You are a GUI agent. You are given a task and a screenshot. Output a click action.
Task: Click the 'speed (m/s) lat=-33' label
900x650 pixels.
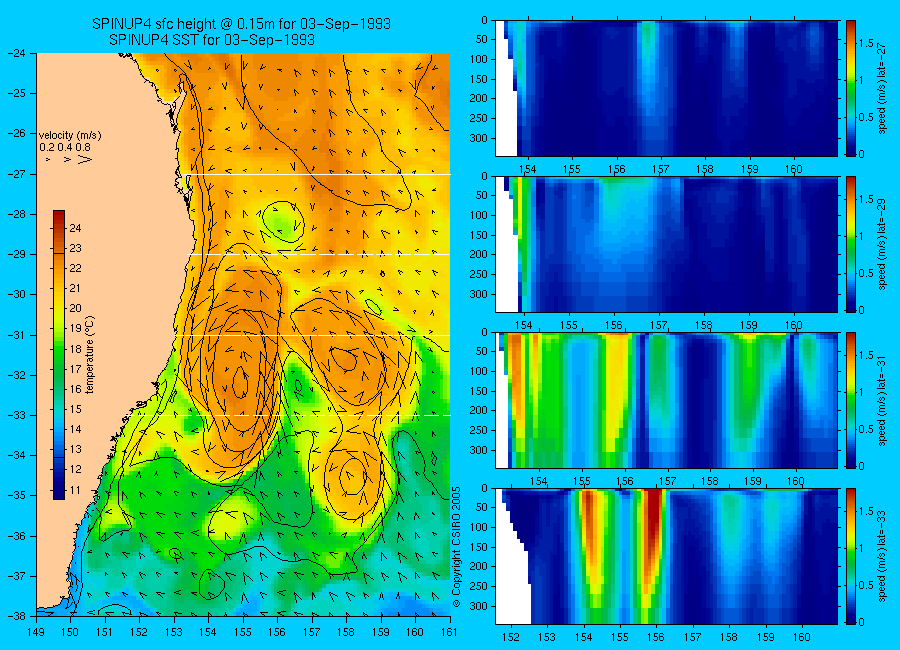point(882,556)
